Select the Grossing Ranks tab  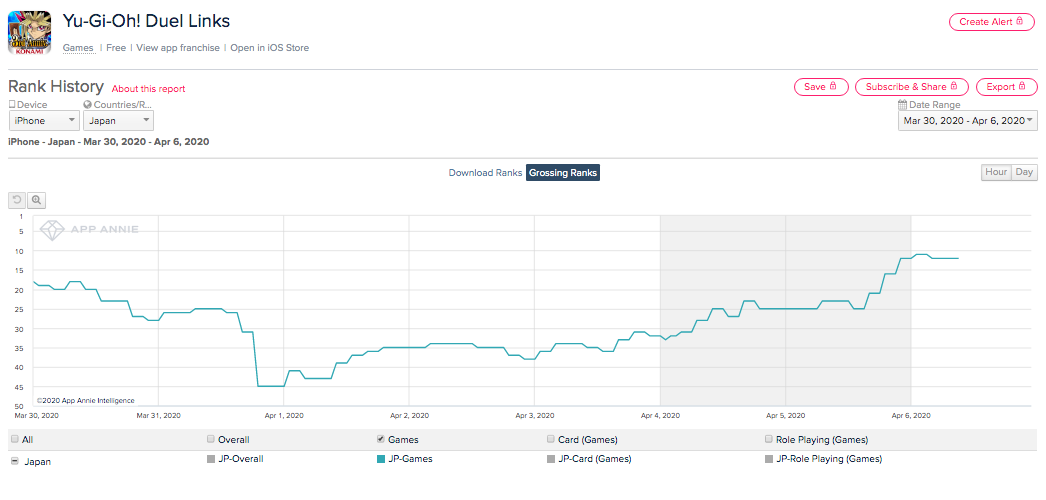point(563,173)
